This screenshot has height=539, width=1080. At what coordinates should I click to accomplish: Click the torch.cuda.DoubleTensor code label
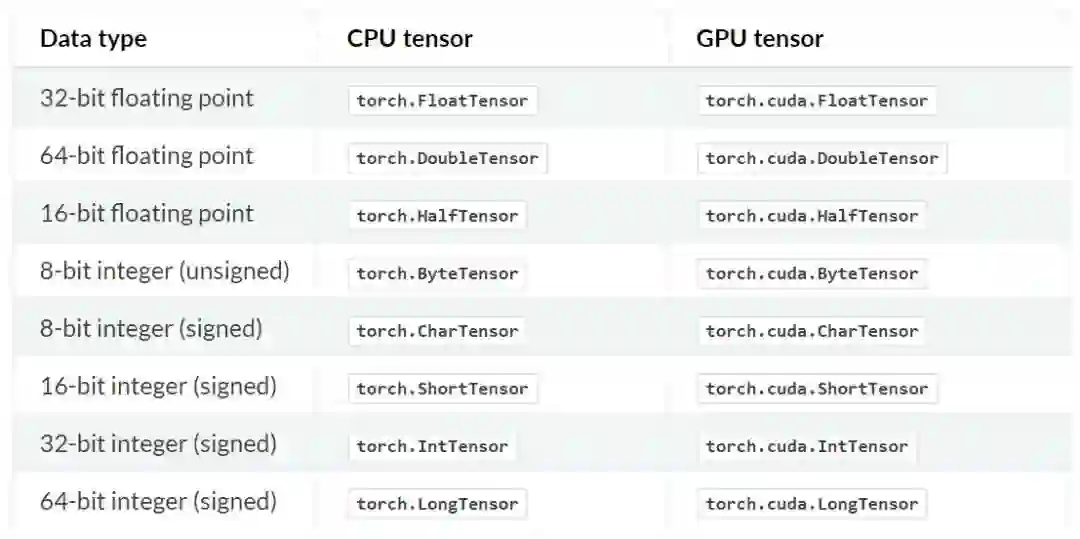point(822,158)
